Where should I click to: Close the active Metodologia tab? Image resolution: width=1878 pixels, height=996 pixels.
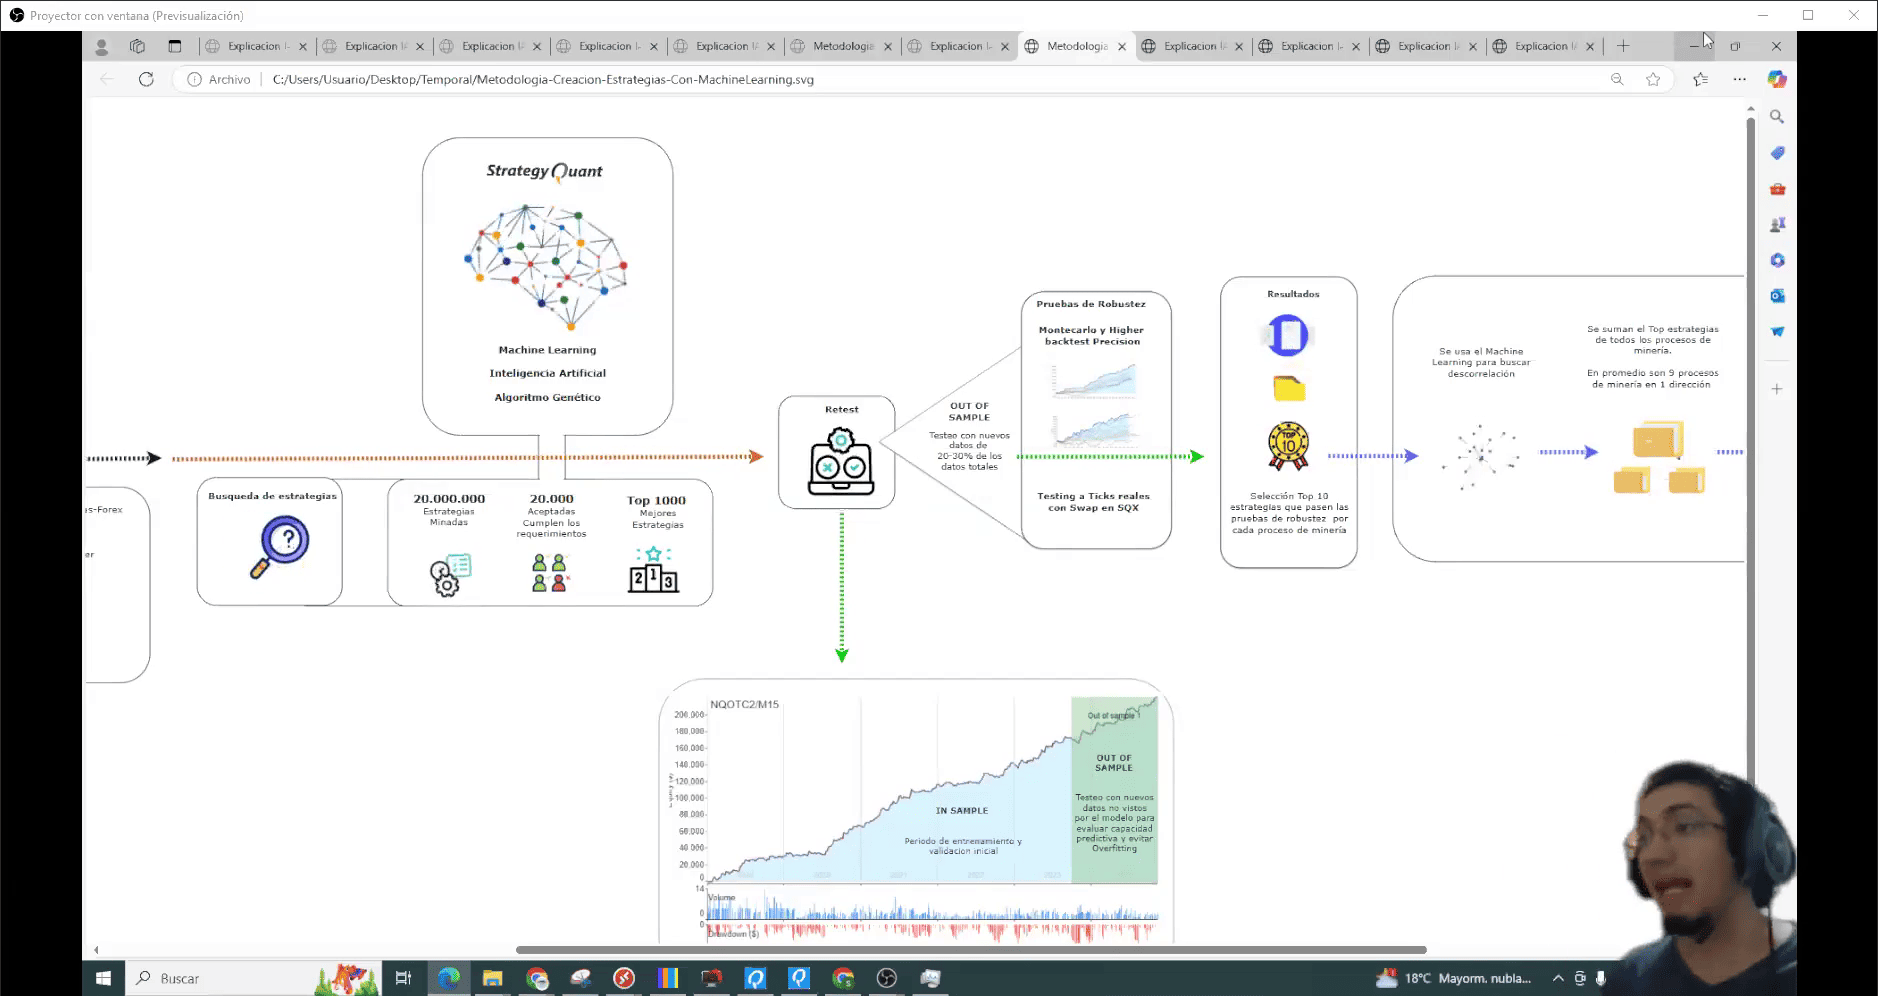point(1122,46)
